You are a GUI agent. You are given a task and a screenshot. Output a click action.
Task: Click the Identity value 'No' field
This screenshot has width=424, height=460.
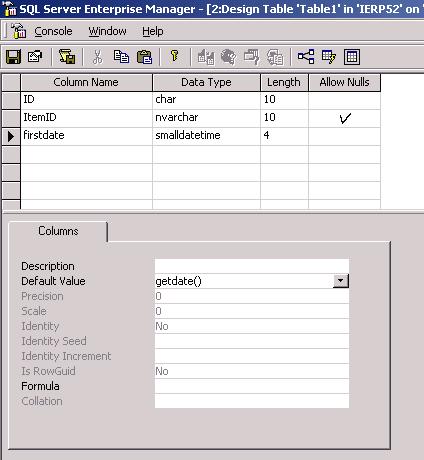click(x=252, y=326)
